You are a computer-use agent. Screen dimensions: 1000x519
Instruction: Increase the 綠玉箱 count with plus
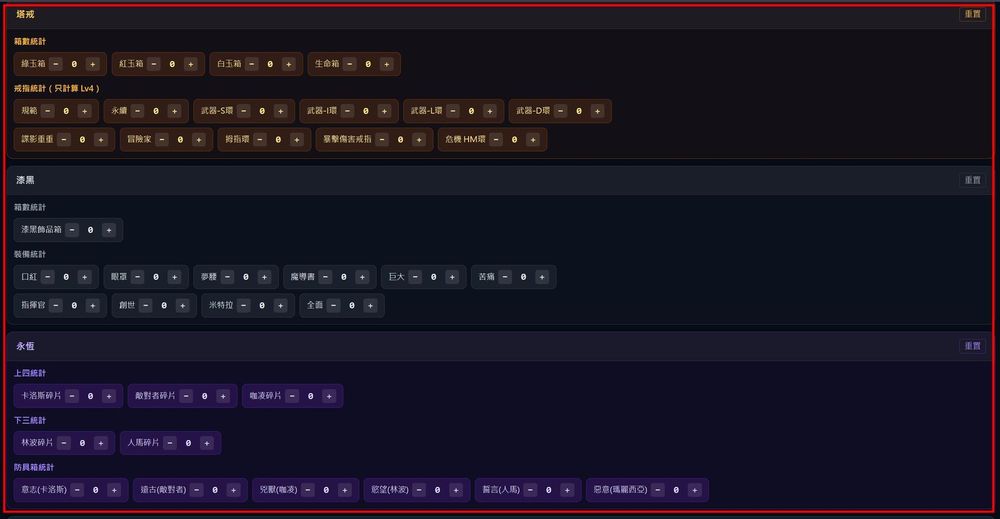coord(92,64)
